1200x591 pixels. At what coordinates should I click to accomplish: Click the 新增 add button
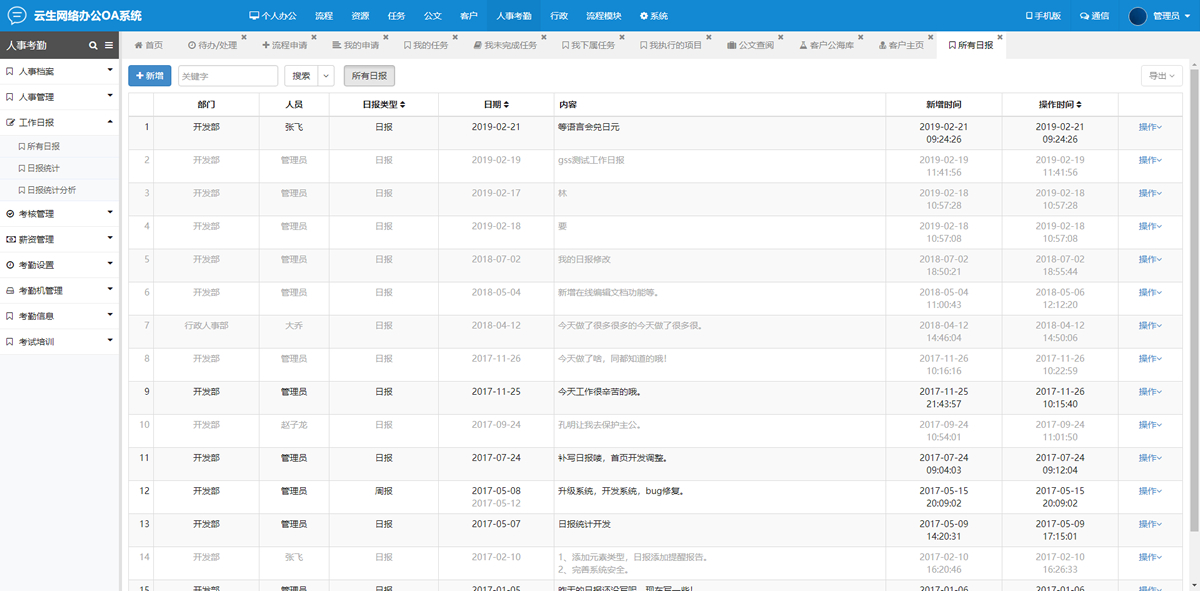[149, 76]
